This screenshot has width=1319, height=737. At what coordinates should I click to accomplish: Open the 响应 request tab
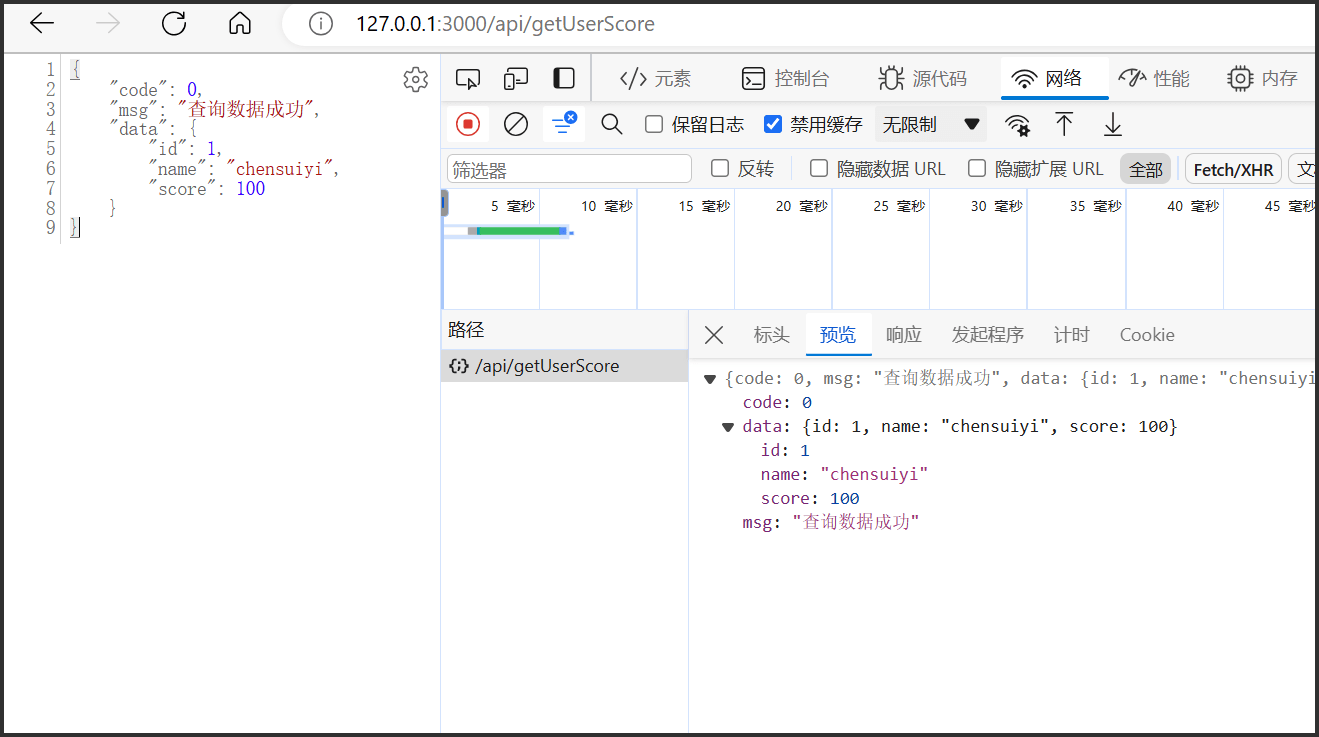pos(904,335)
